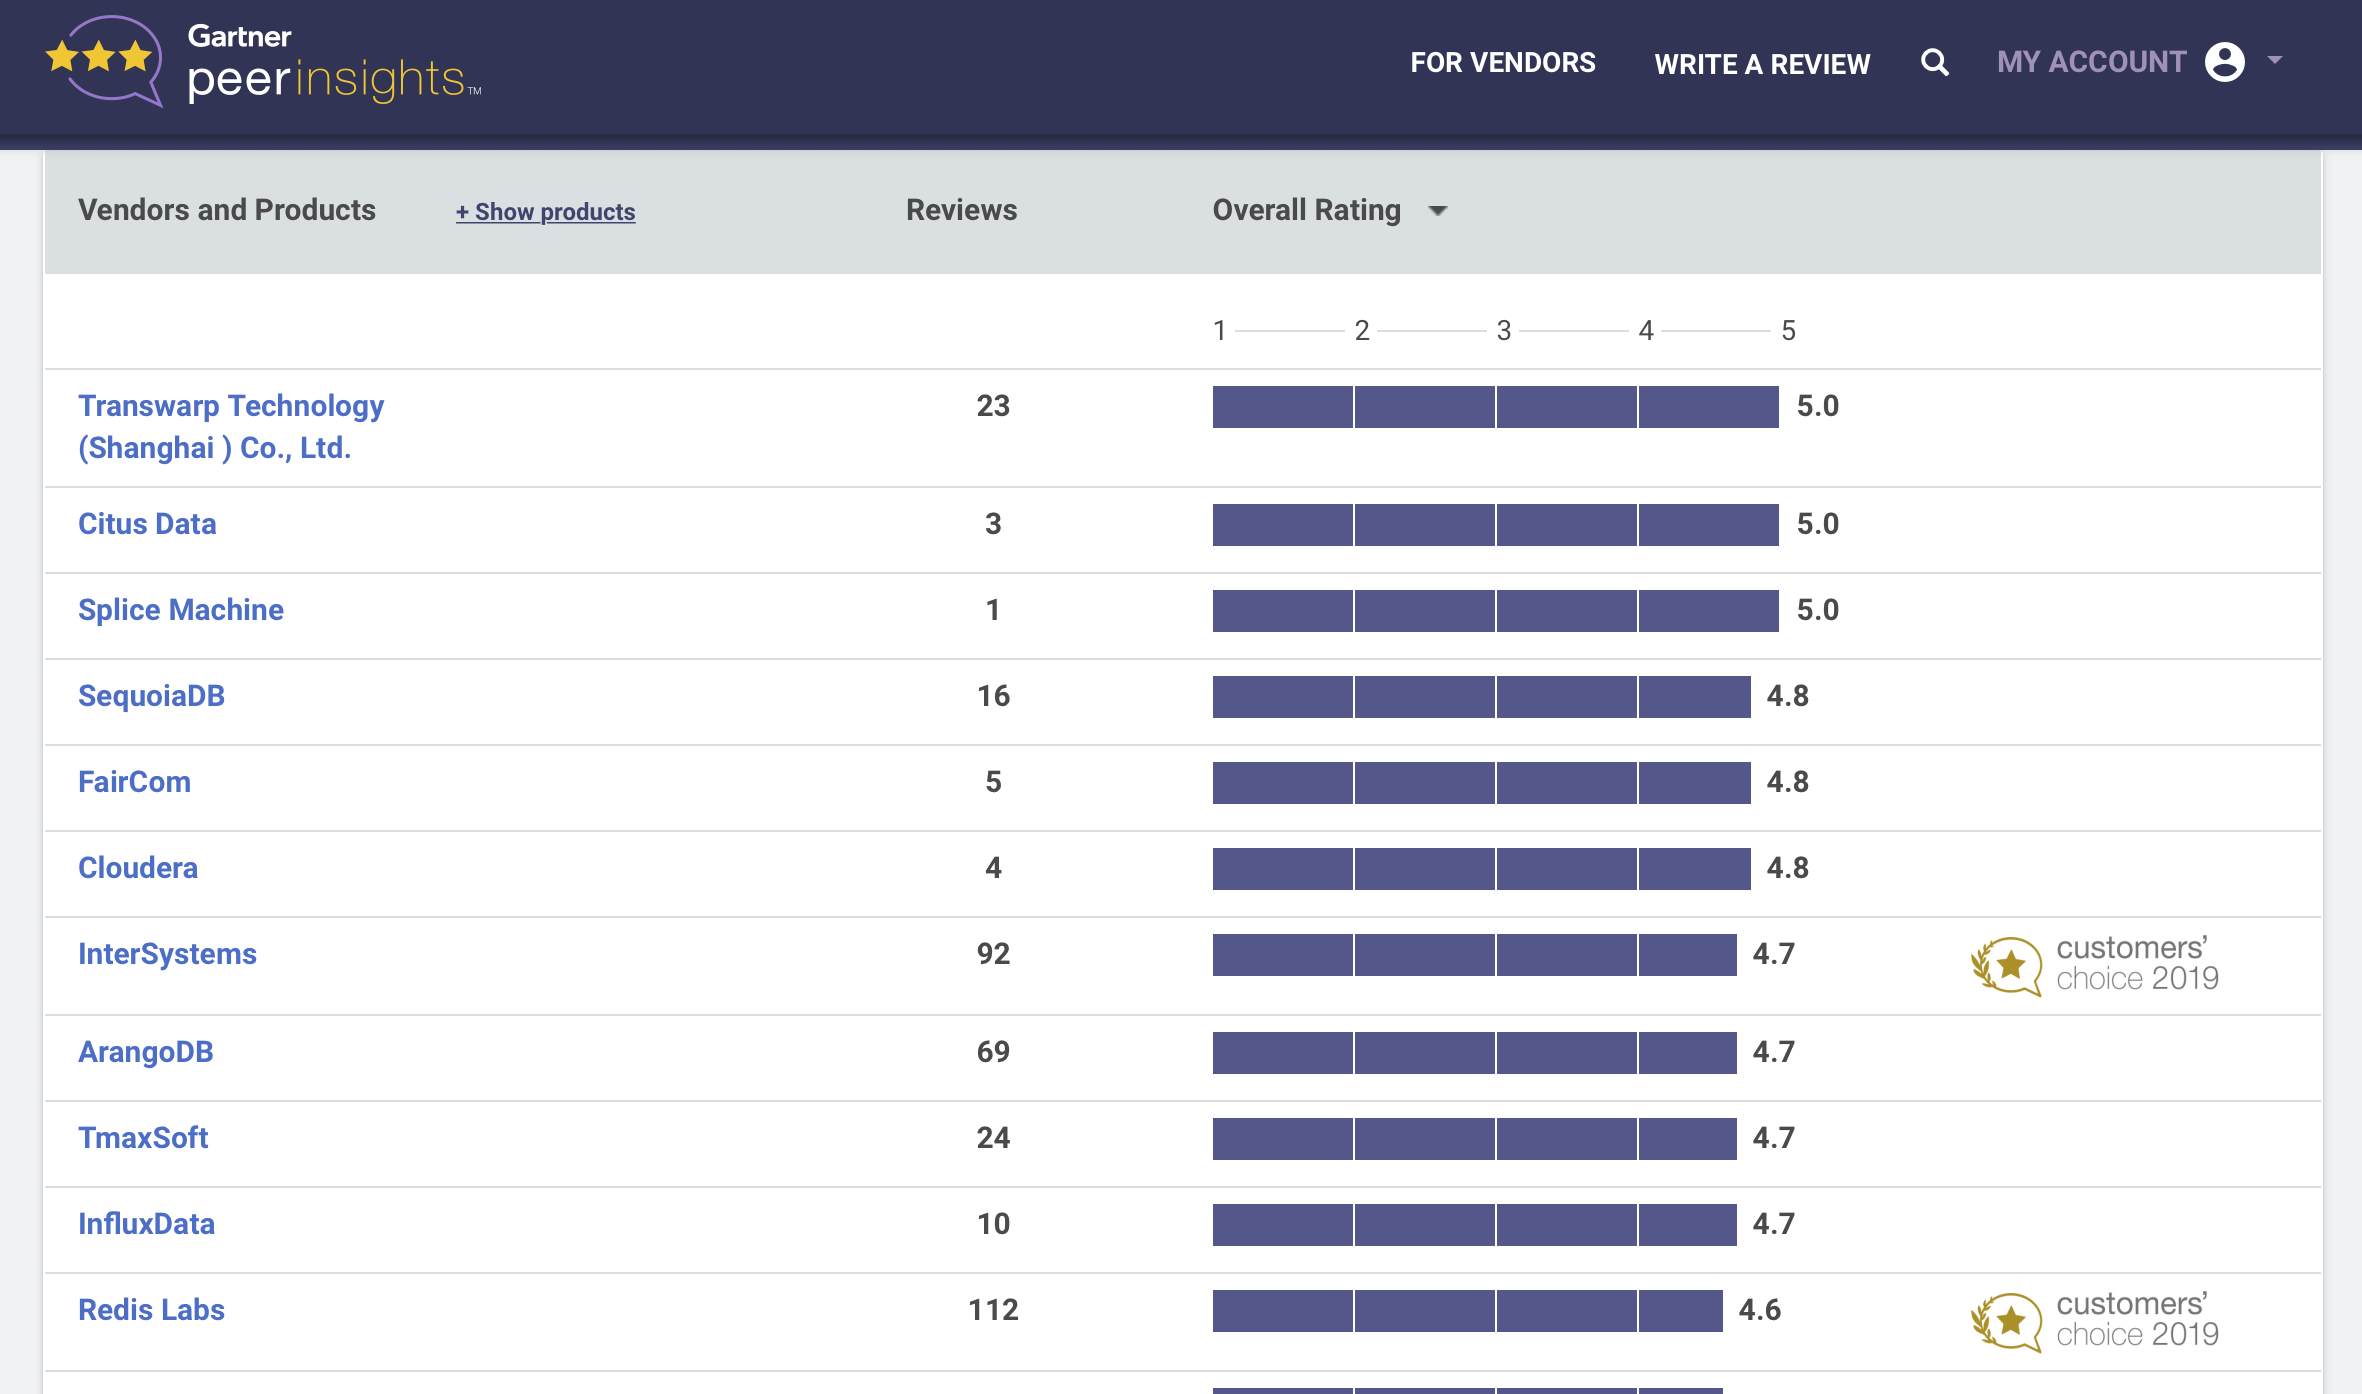The width and height of the screenshot is (2362, 1394).
Task: Click My Account text in header
Action: click(2090, 62)
